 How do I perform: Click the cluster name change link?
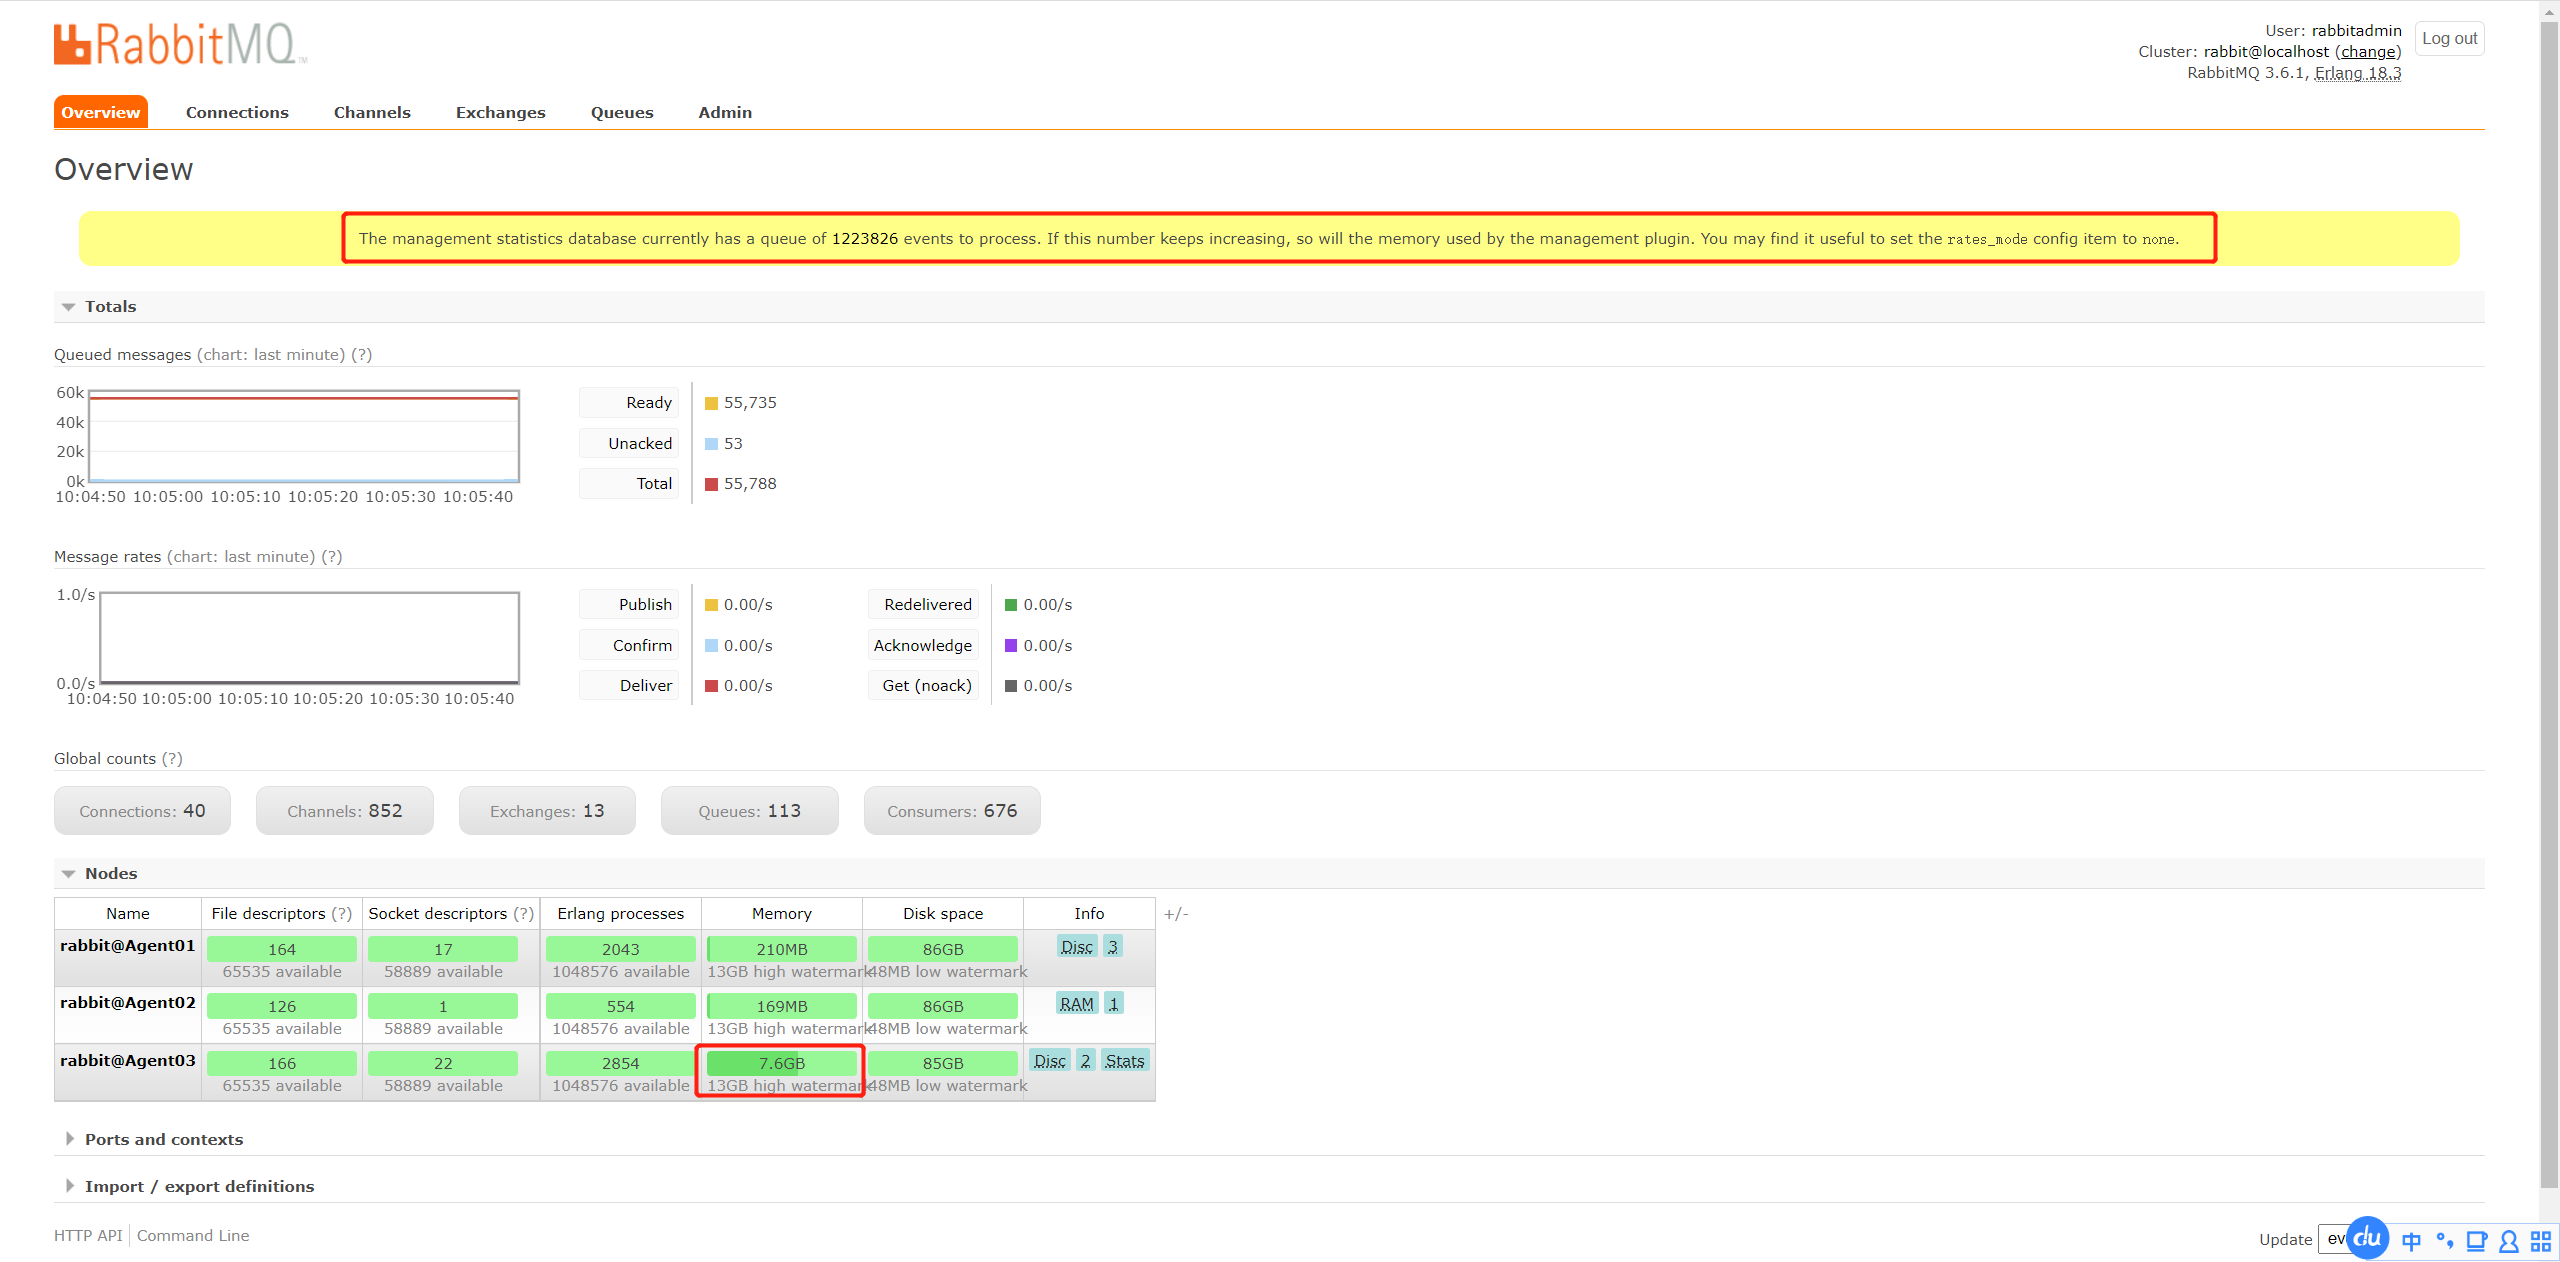click(2367, 52)
